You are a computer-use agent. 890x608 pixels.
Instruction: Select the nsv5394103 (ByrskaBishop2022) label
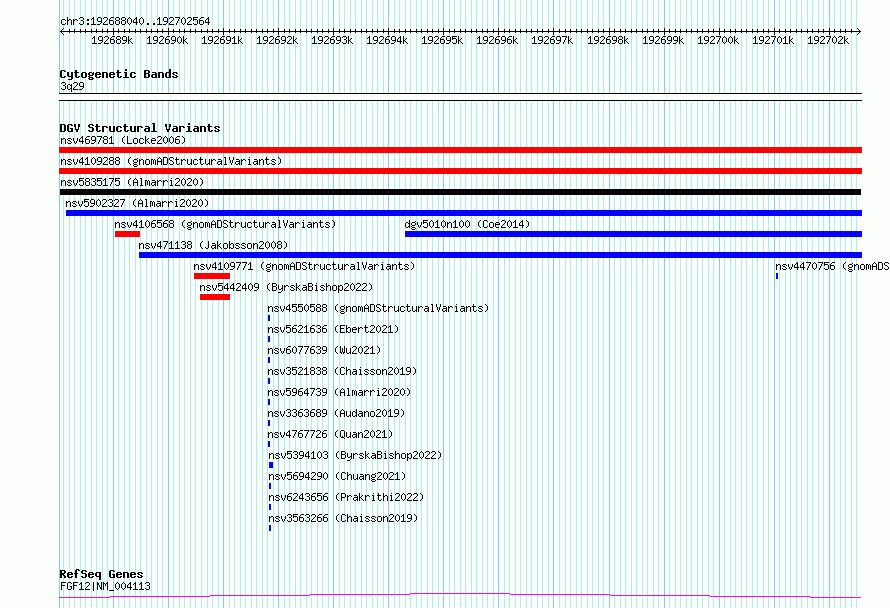click(355, 455)
